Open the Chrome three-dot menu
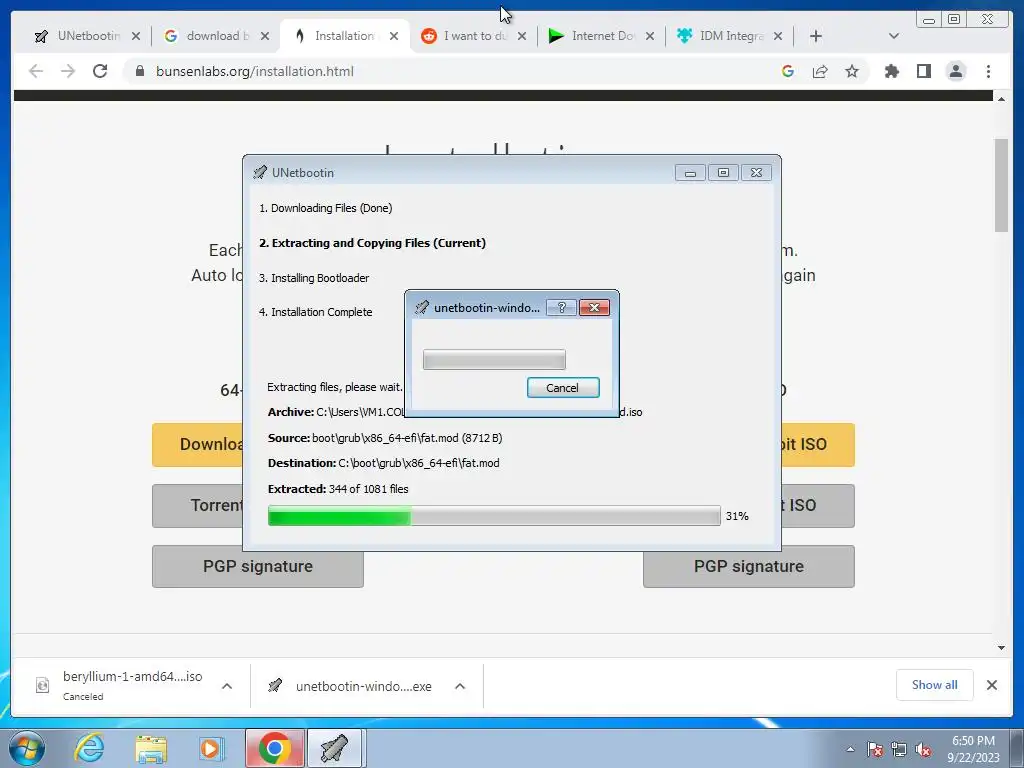This screenshot has height=768, width=1024. pos(988,71)
